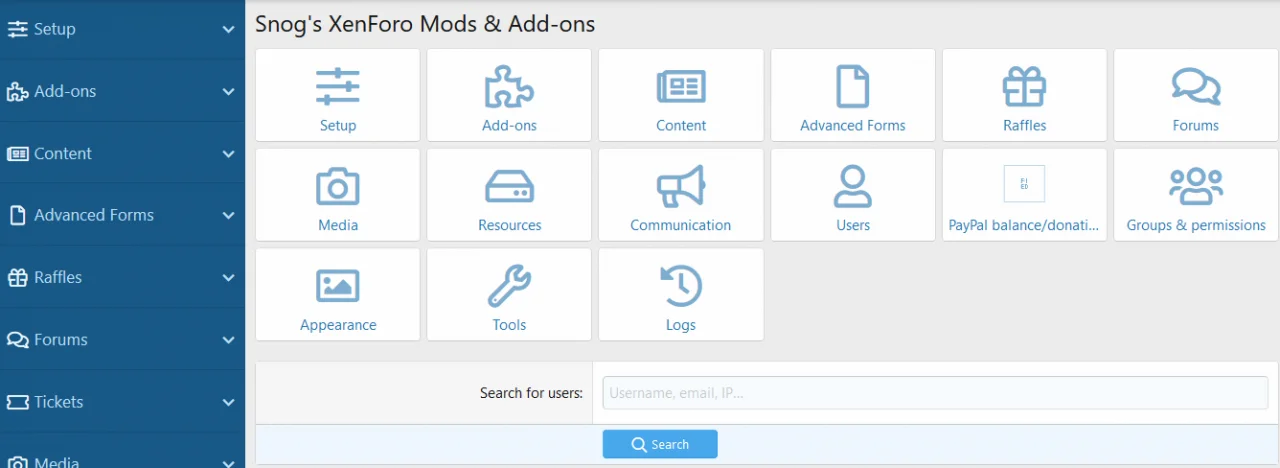This screenshot has height=468, width=1280.
Task: Expand the Setup sidebar chevron
Action: click(229, 30)
